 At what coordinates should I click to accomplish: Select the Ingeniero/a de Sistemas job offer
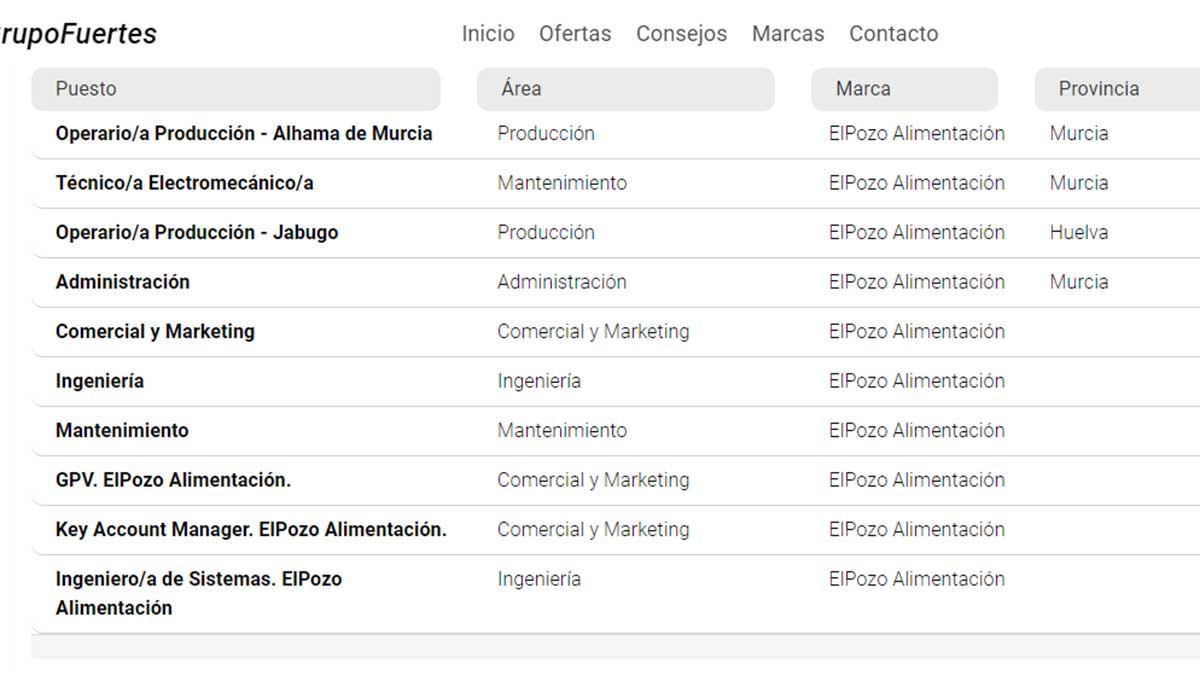[198, 593]
